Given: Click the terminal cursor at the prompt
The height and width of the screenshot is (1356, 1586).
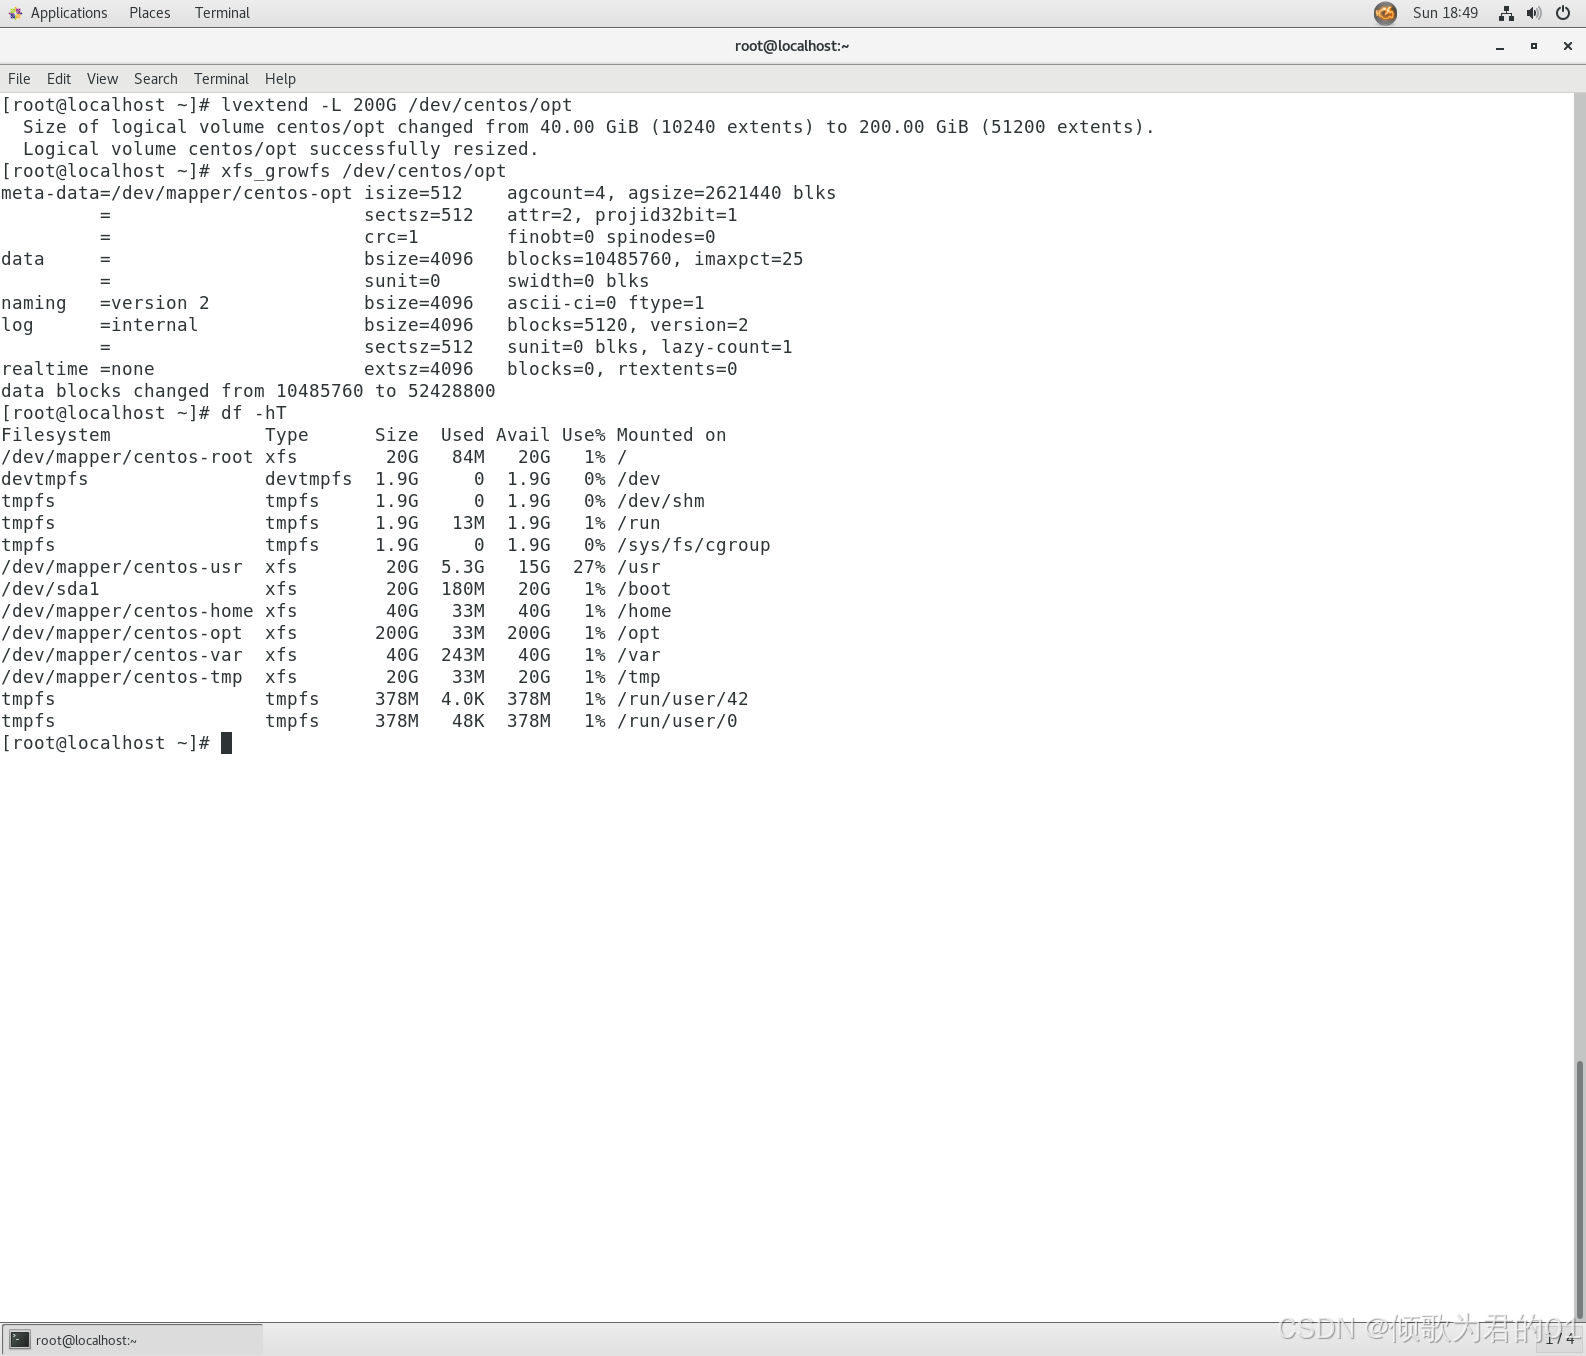Looking at the screenshot, I should click(x=226, y=743).
